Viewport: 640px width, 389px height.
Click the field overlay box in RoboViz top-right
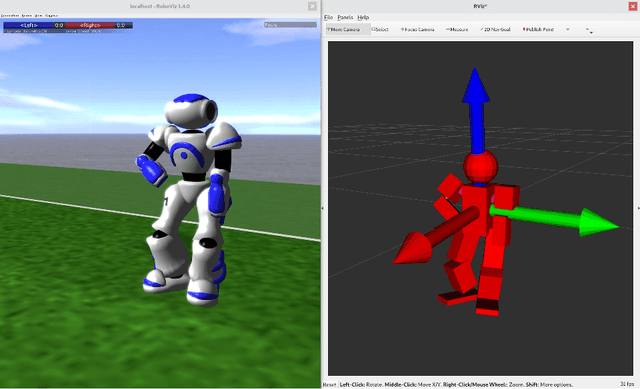[x=290, y=25]
